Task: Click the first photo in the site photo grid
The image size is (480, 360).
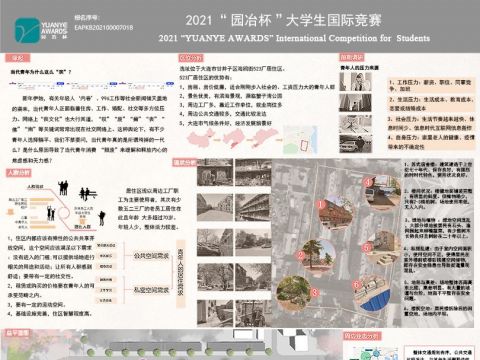Action: (x=215, y=172)
